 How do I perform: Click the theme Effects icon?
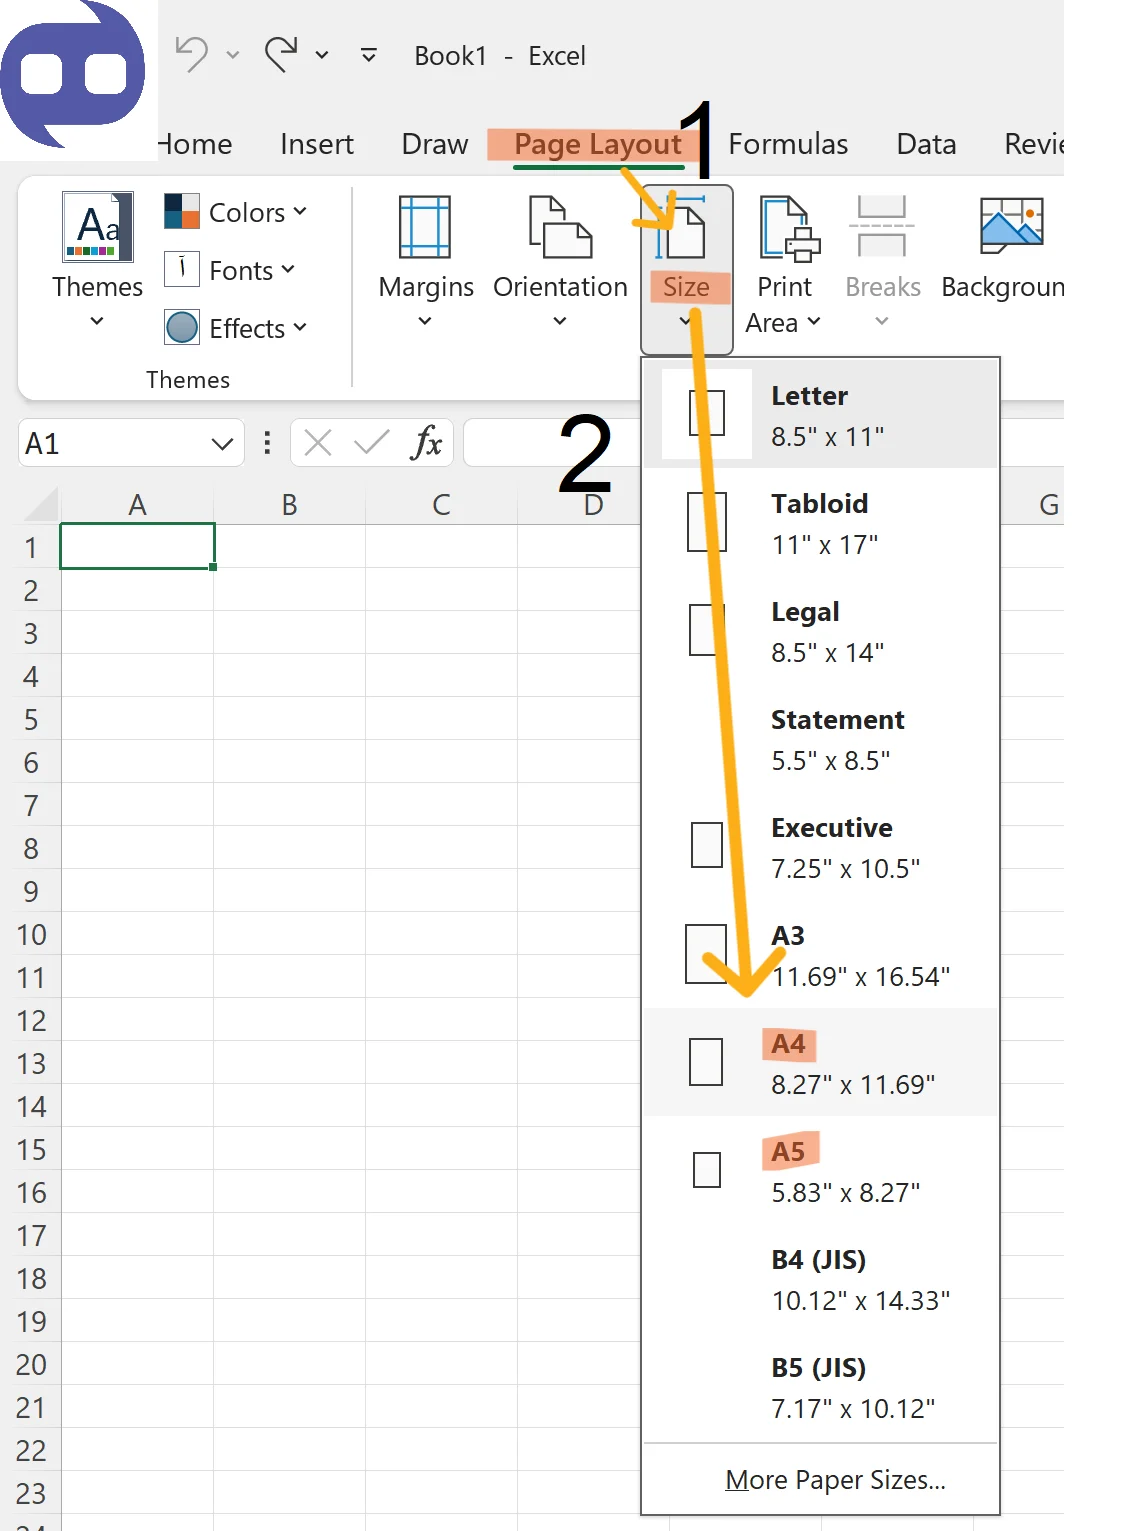[x=182, y=327]
